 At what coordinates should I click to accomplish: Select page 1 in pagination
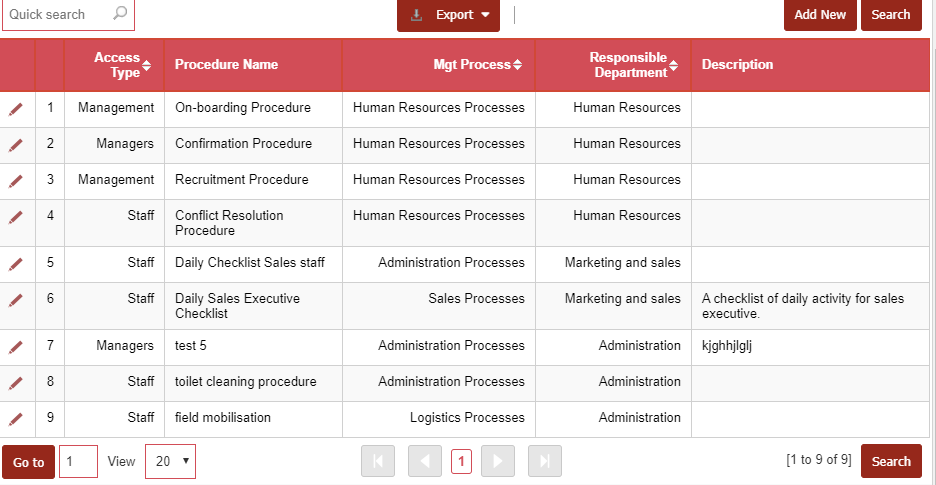click(x=461, y=461)
